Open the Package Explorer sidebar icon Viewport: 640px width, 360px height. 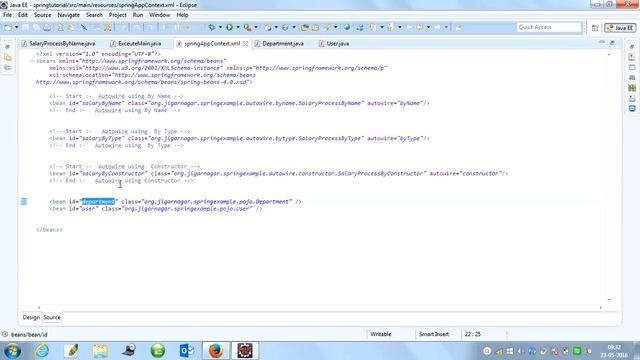8,58
